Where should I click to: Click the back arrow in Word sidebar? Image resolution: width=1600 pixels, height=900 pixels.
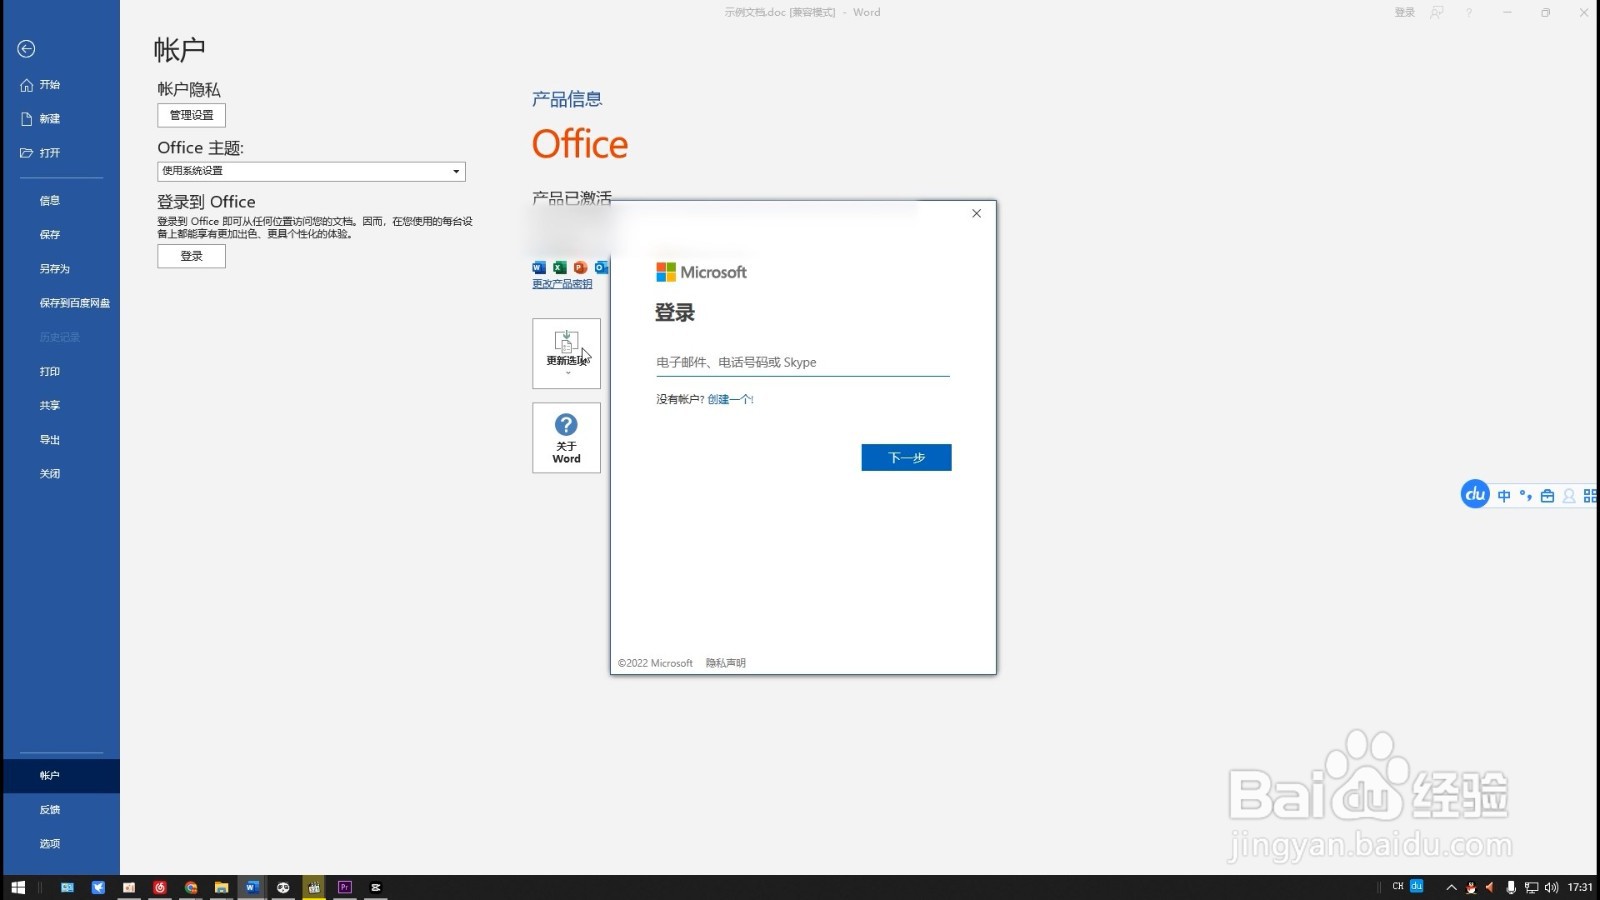(27, 49)
